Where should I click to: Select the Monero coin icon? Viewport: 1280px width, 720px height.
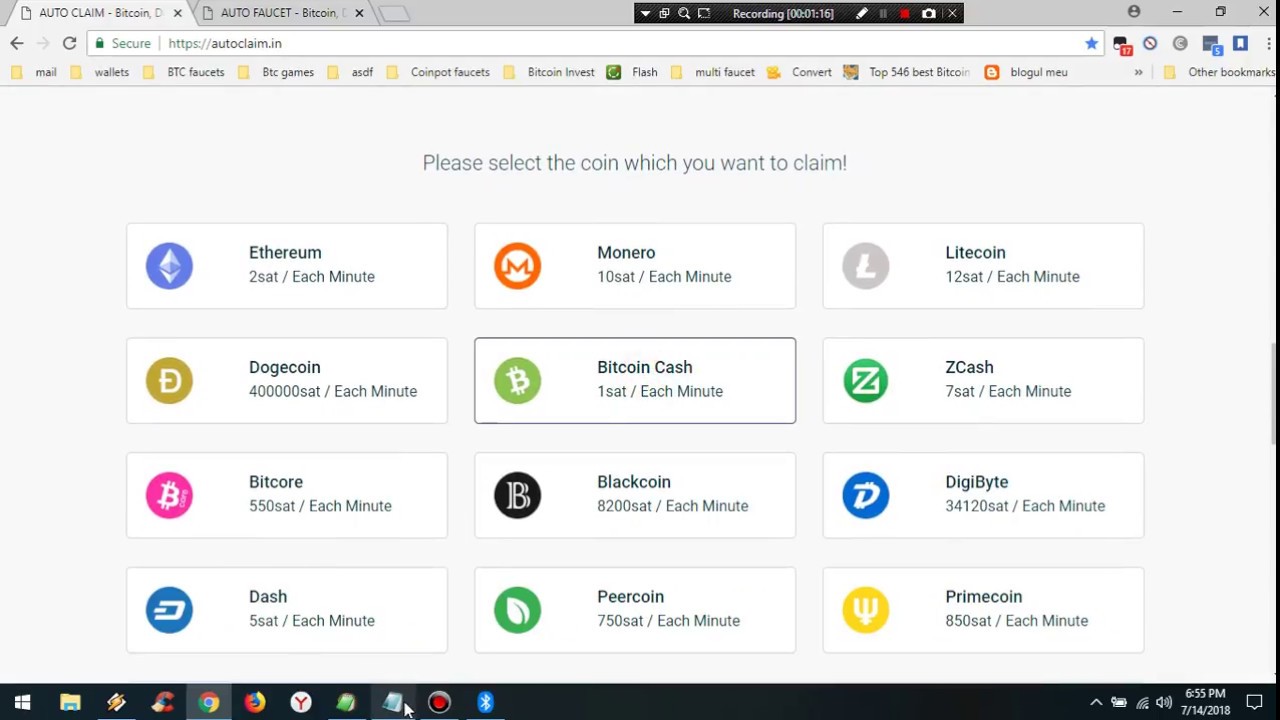click(x=517, y=266)
